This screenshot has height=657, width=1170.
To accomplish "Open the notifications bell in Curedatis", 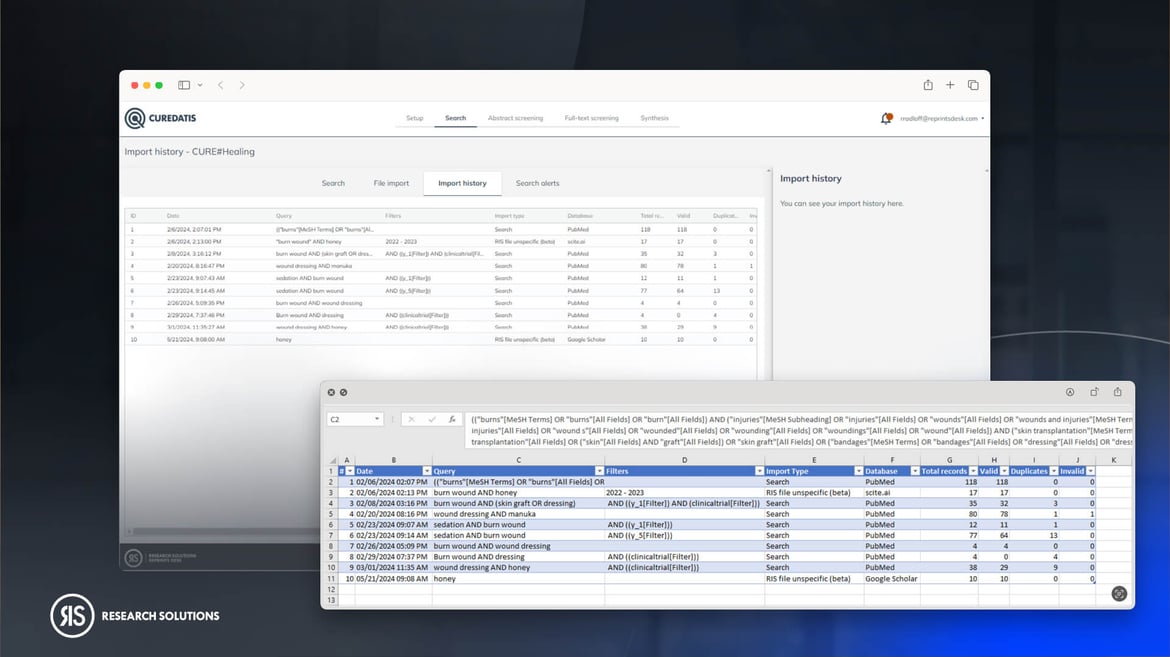I will 886,118.
